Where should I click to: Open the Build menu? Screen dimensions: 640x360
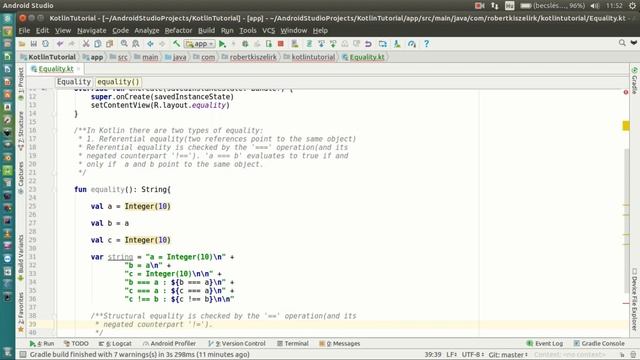click(x=206, y=31)
